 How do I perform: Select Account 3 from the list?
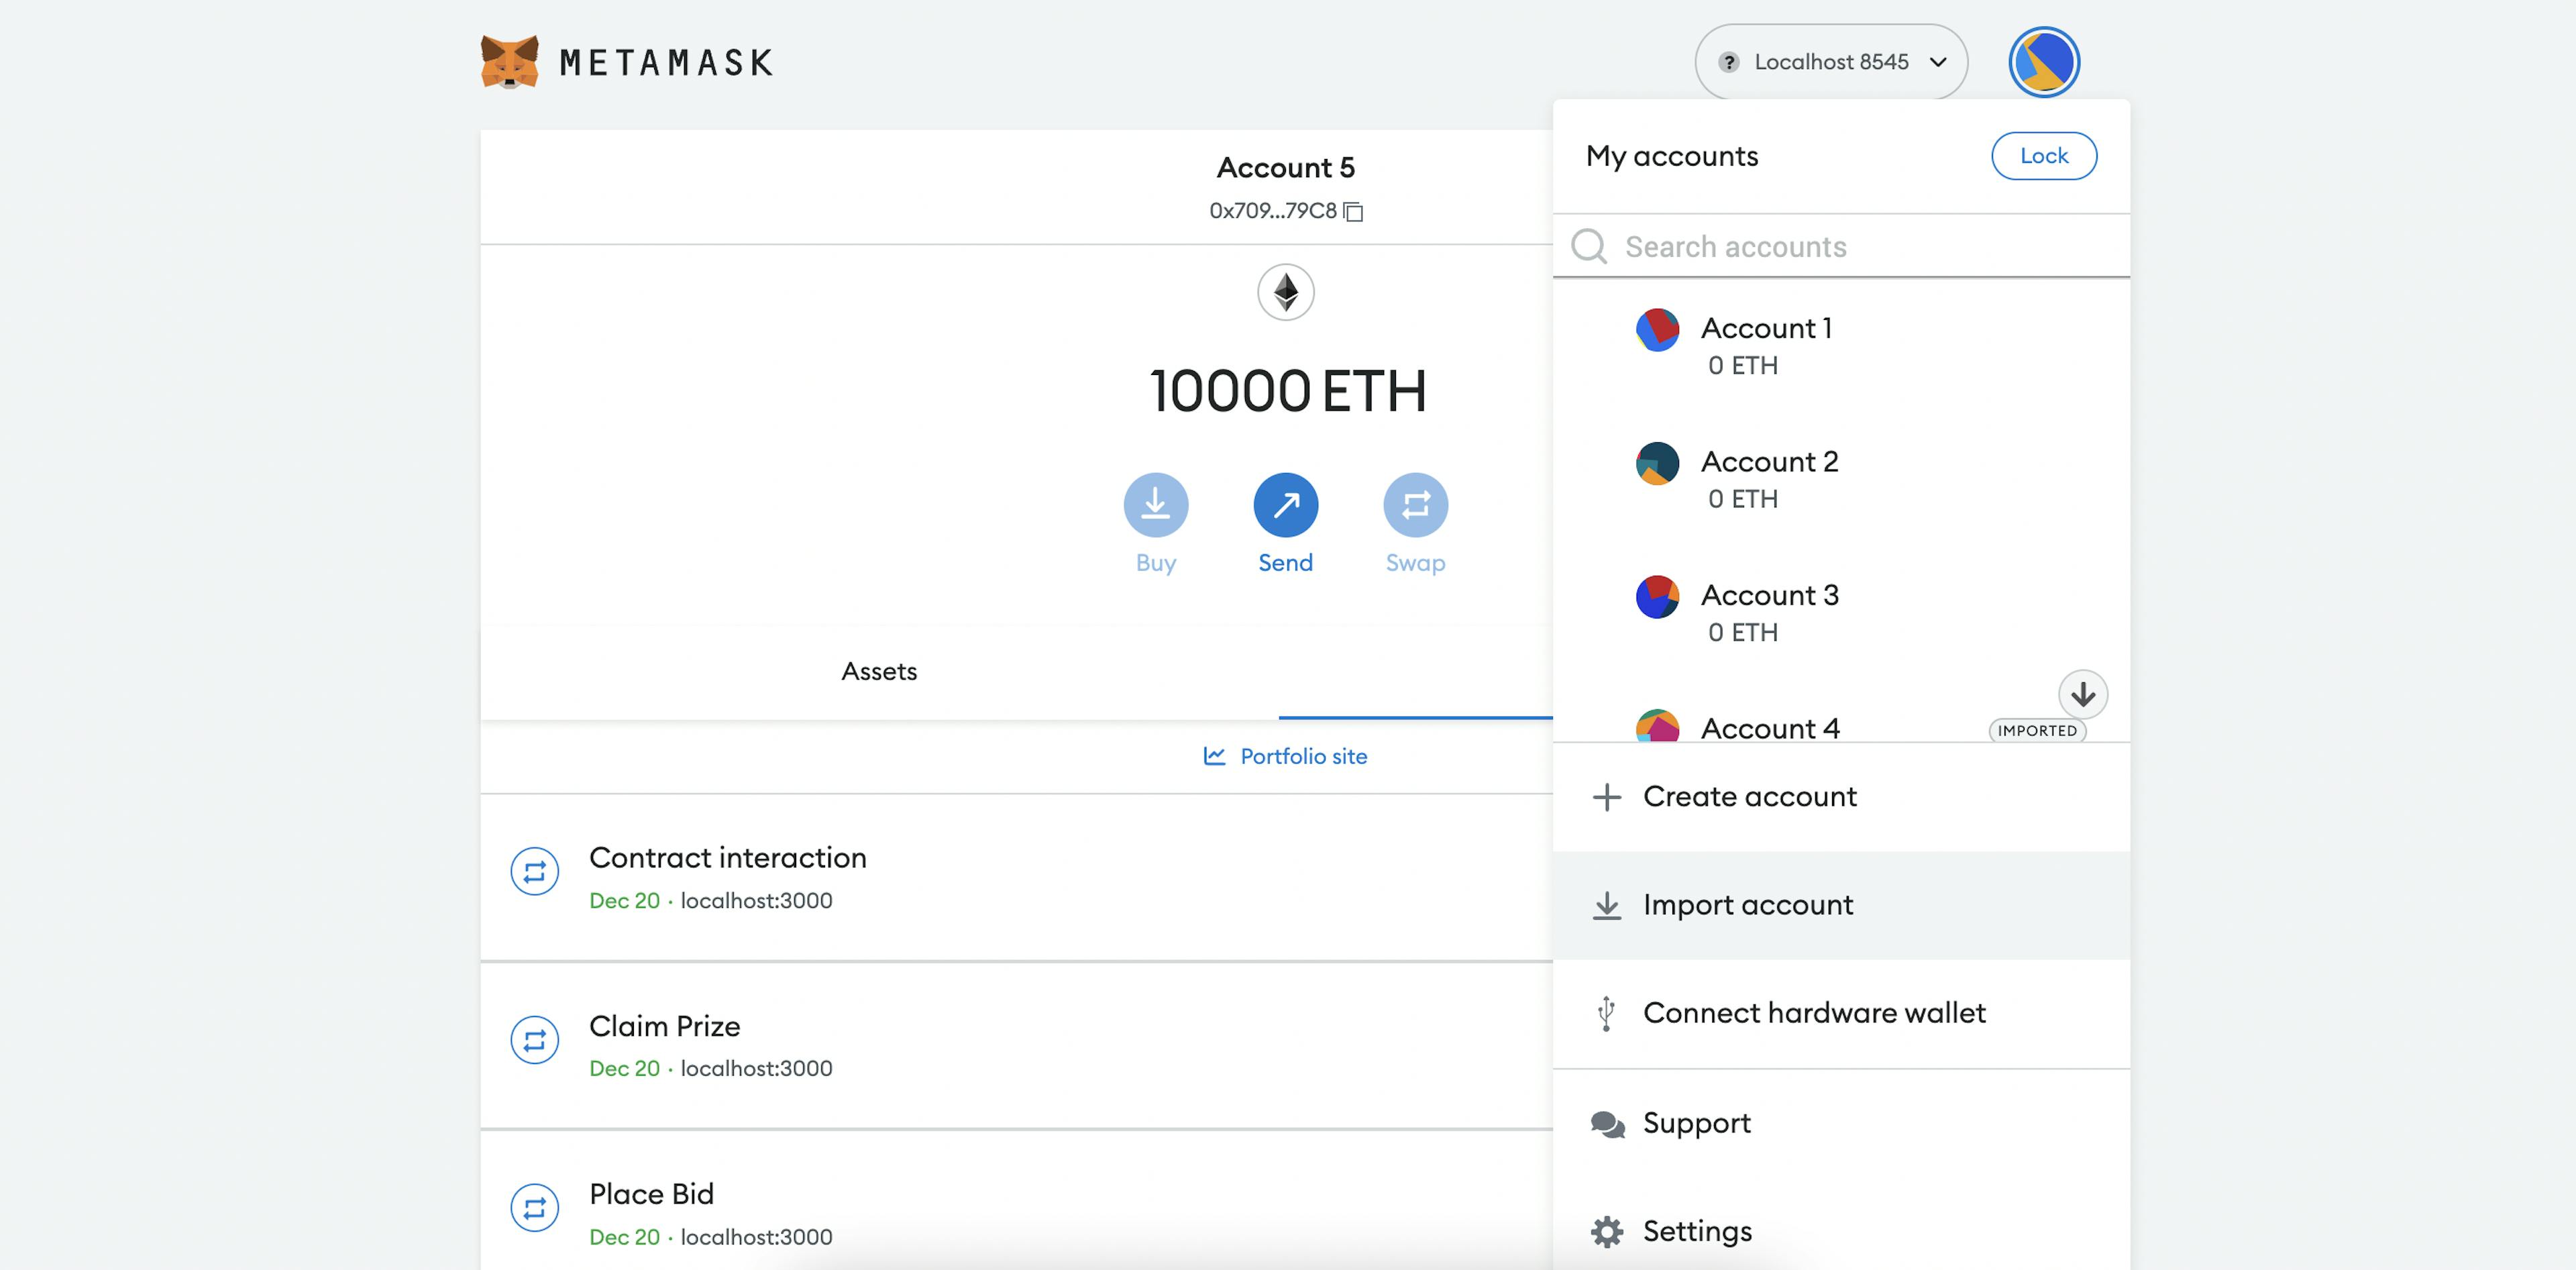tap(1841, 612)
